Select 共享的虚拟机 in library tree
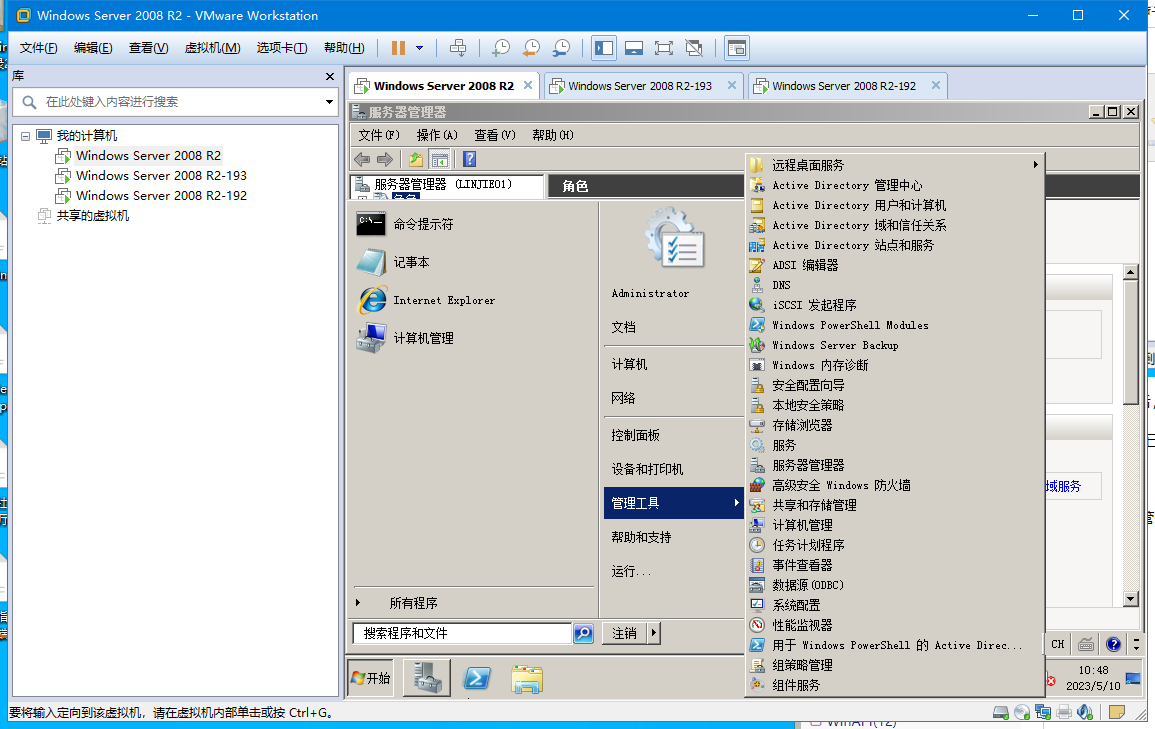The height and width of the screenshot is (729, 1155). point(93,215)
